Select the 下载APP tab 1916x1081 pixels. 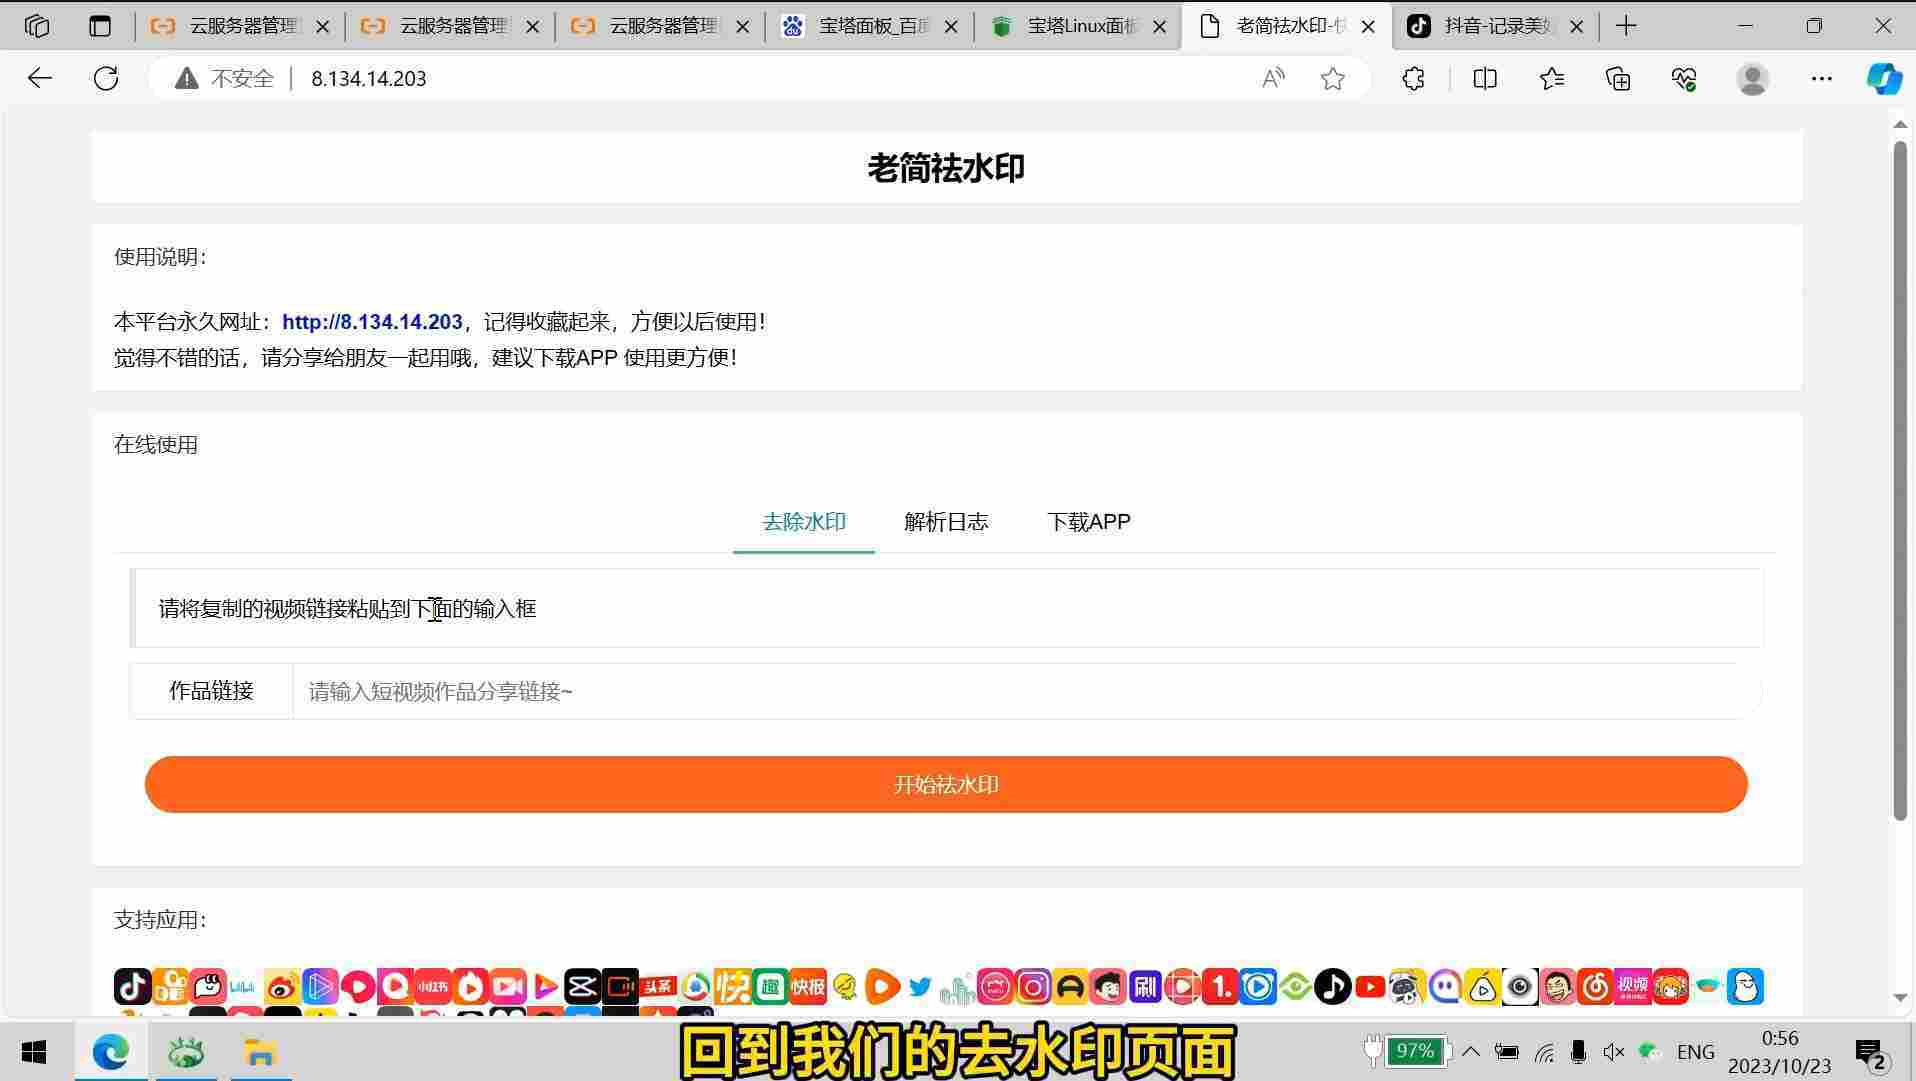click(1088, 522)
